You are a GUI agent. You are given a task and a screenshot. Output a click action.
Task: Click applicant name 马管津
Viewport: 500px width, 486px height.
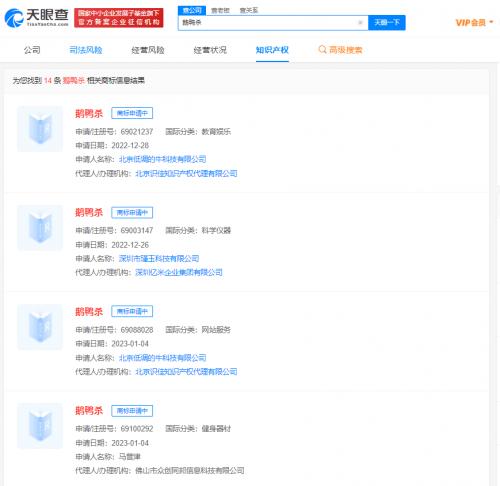tap(130, 457)
